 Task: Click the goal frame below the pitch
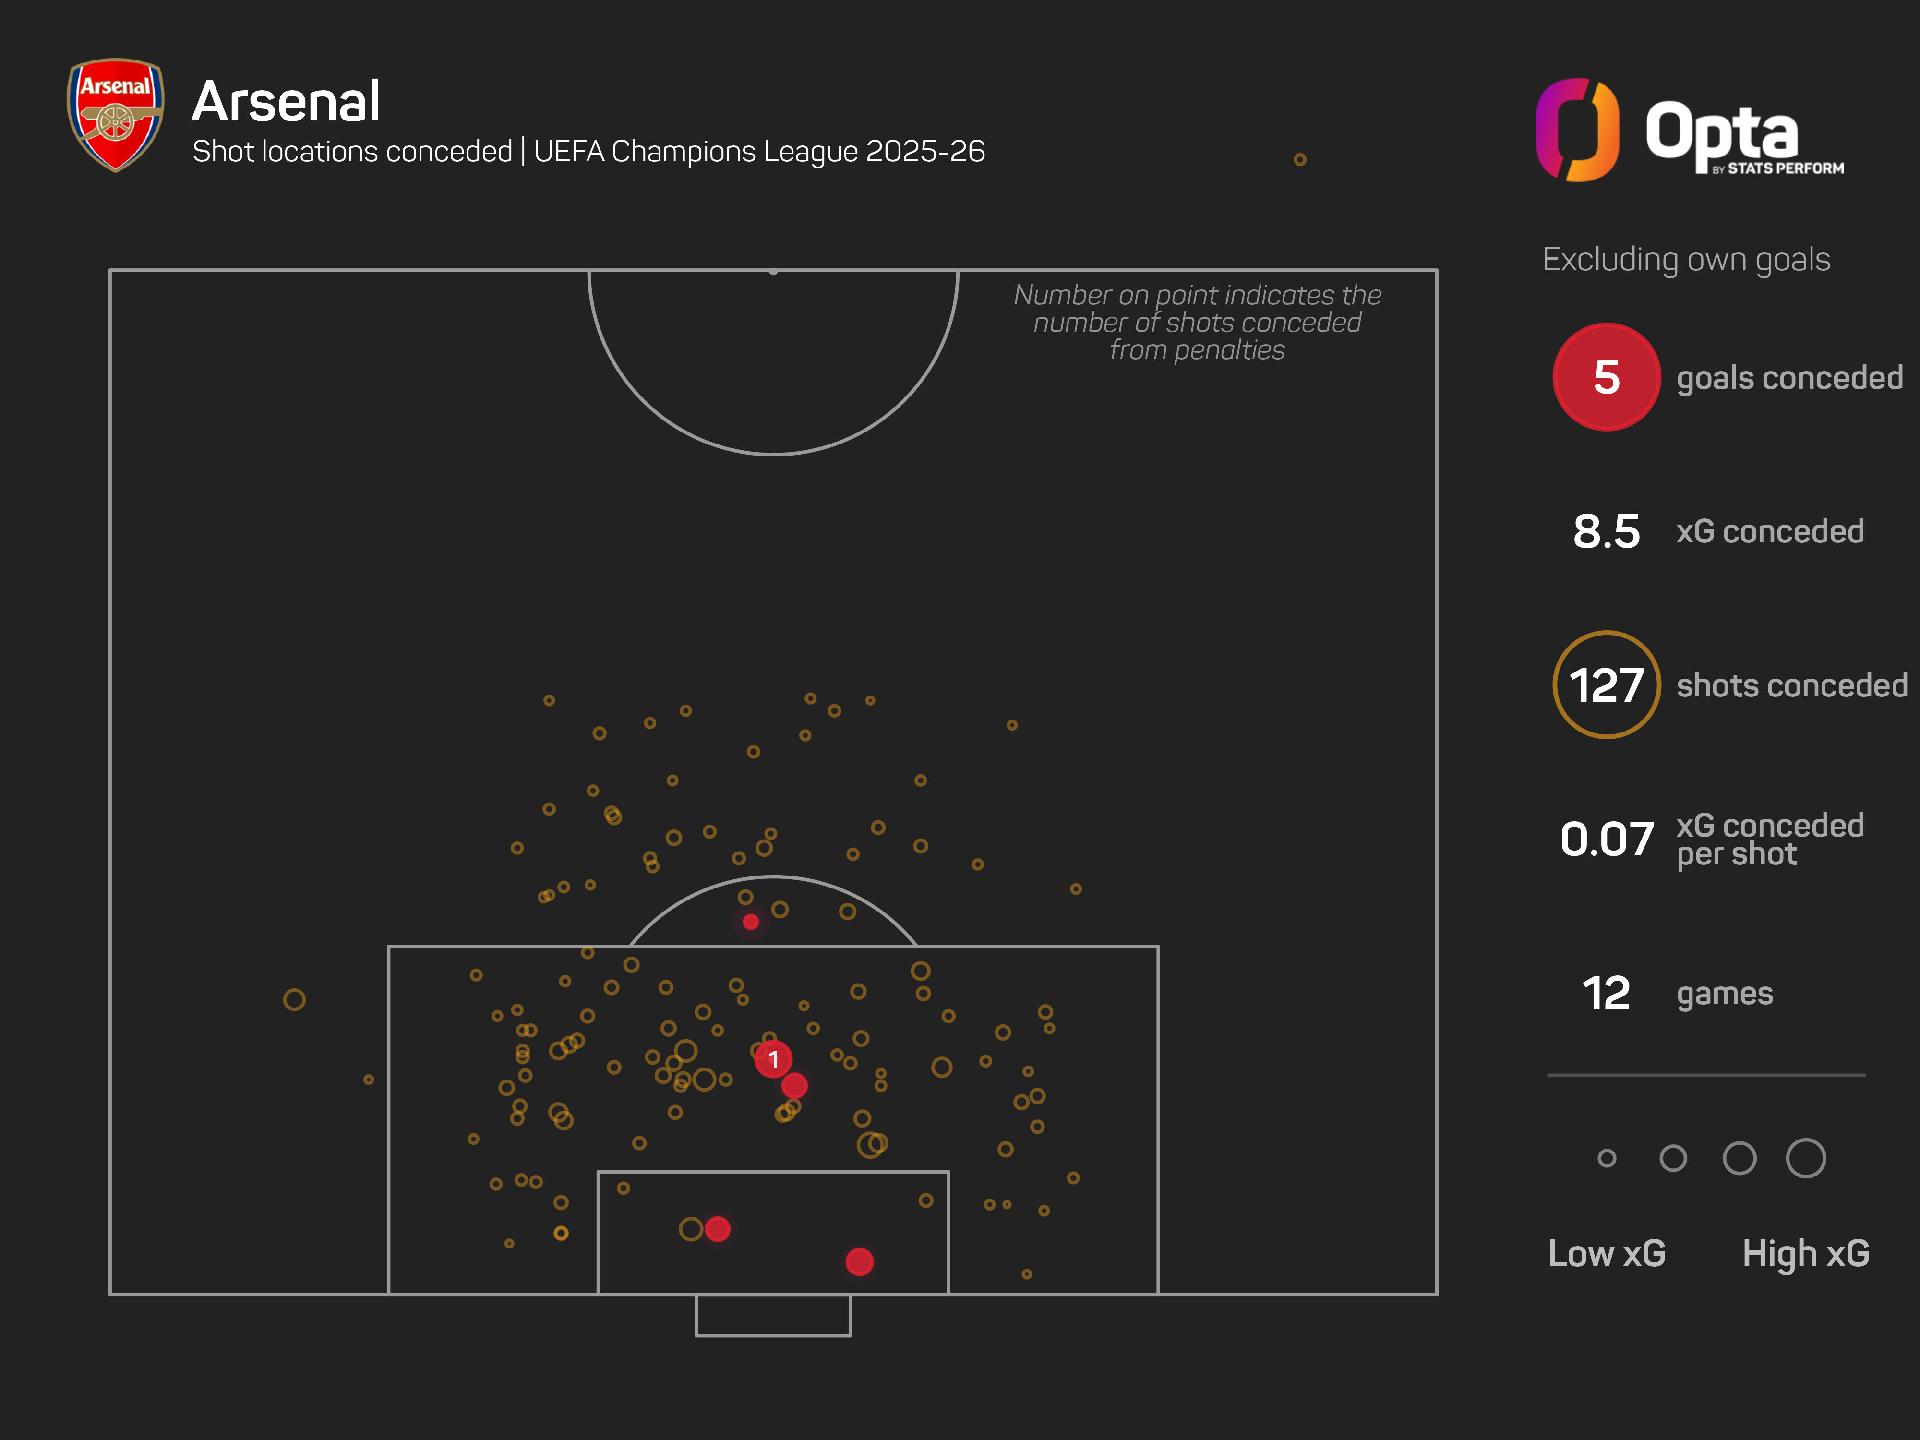(773, 1317)
